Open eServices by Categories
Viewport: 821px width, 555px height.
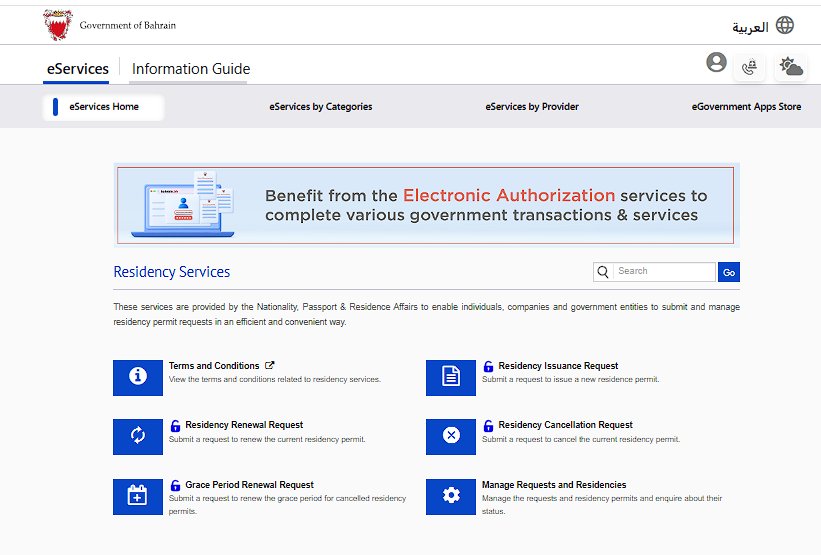[320, 107]
